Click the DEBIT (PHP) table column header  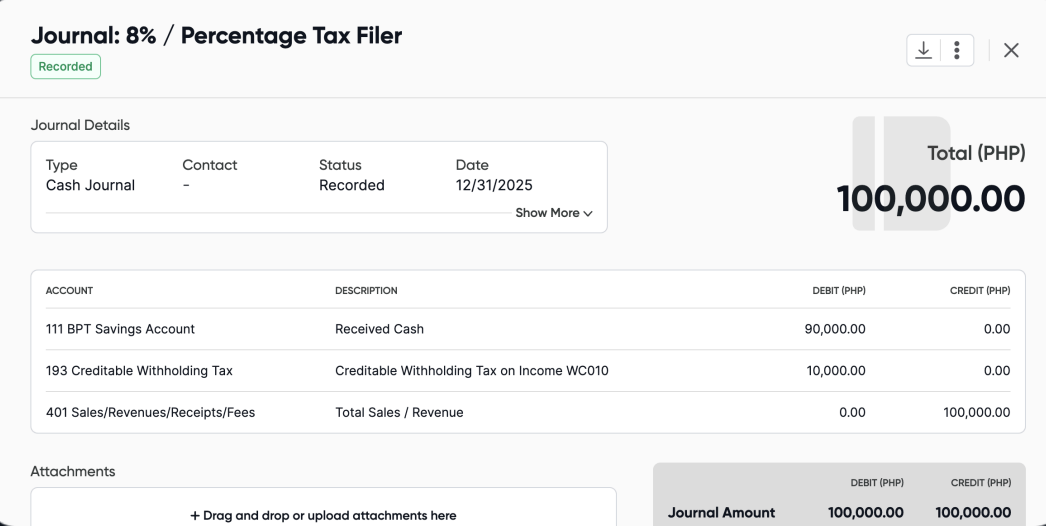point(838,291)
